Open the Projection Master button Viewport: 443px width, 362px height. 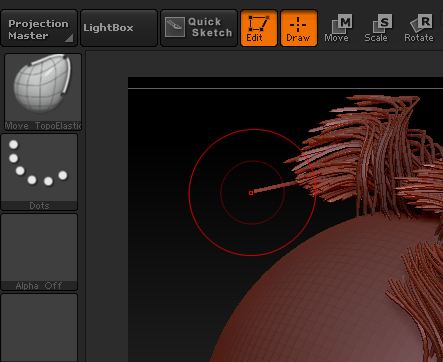39,28
